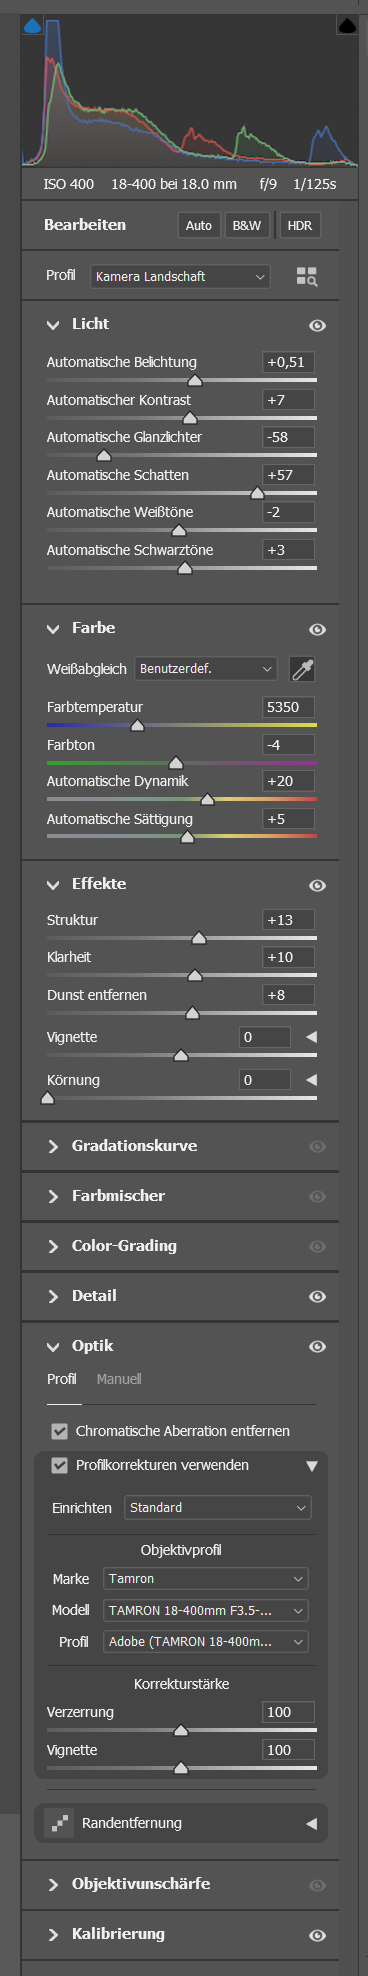This screenshot has height=1976, width=368.
Task: Open the Profil dropdown showing Kamera Landschaft
Action: click(180, 277)
